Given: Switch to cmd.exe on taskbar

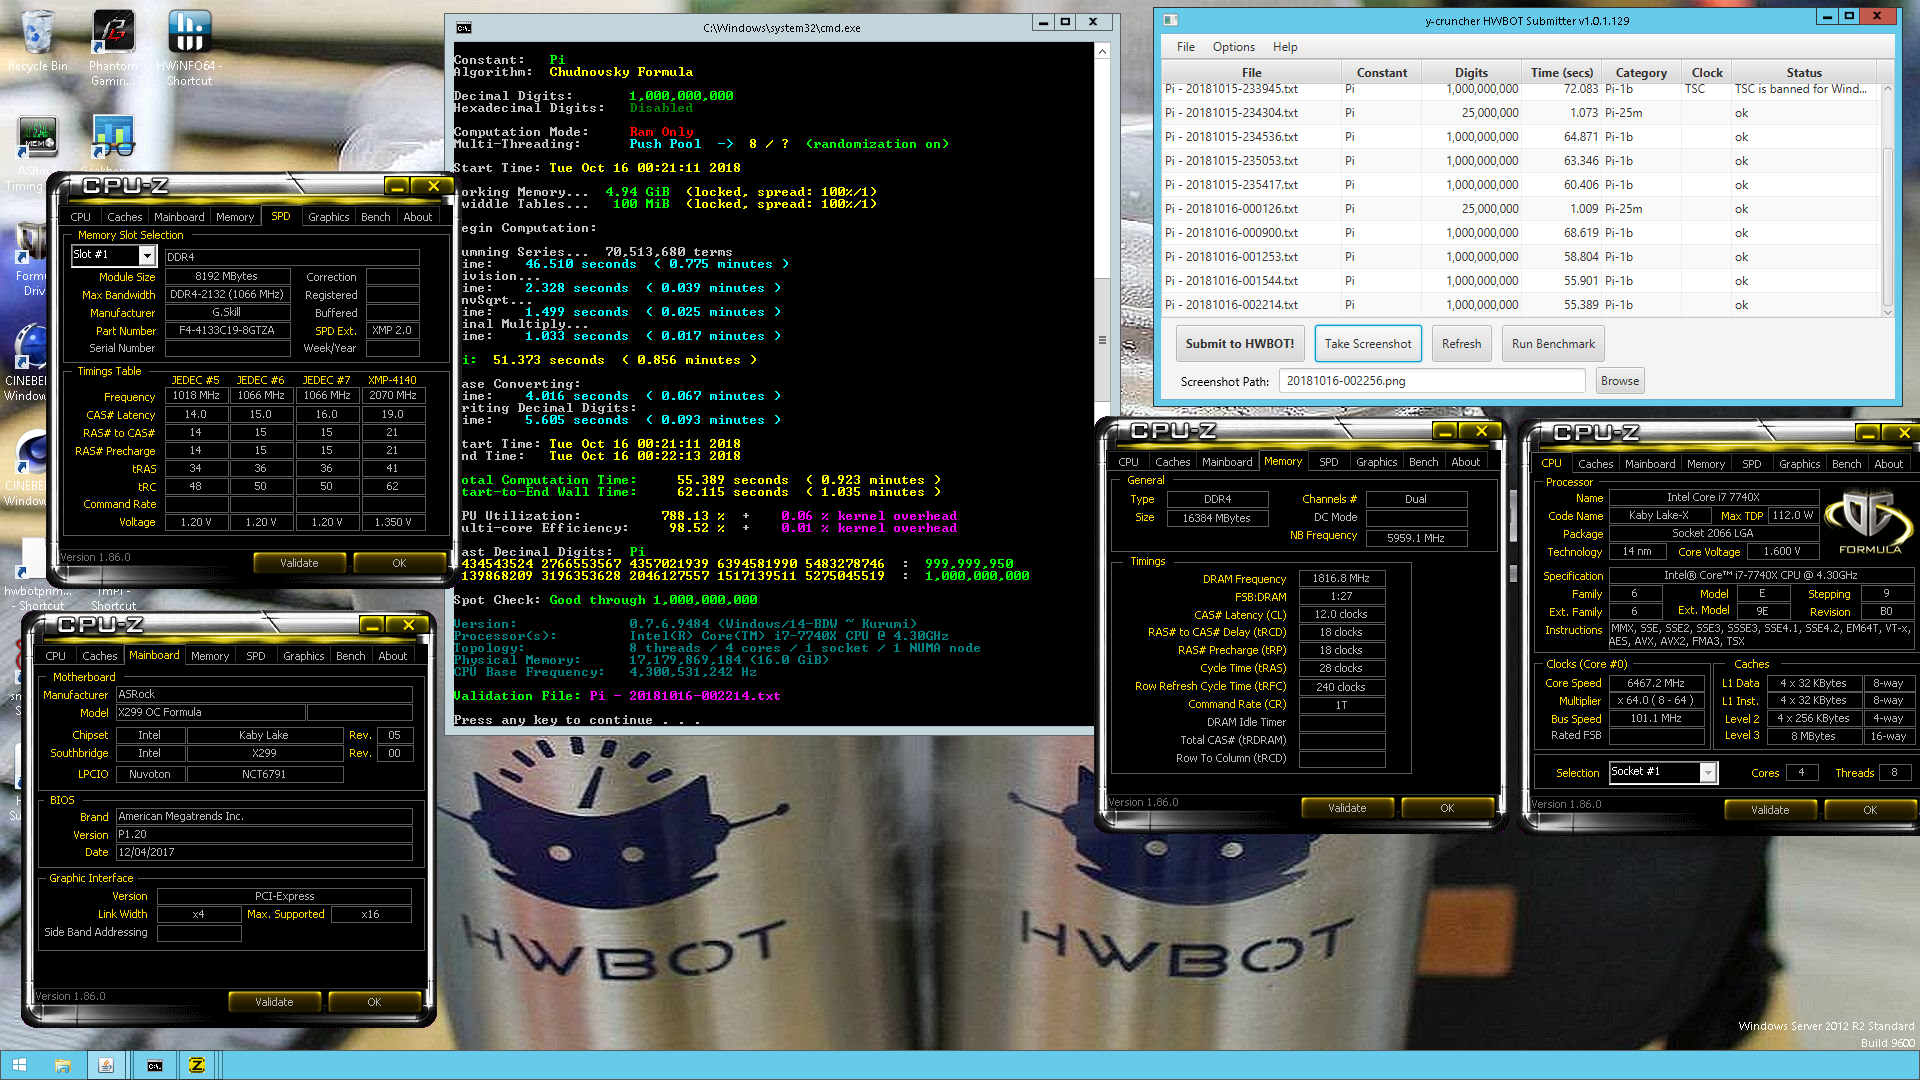Looking at the screenshot, I should click(x=155, y=1065).
